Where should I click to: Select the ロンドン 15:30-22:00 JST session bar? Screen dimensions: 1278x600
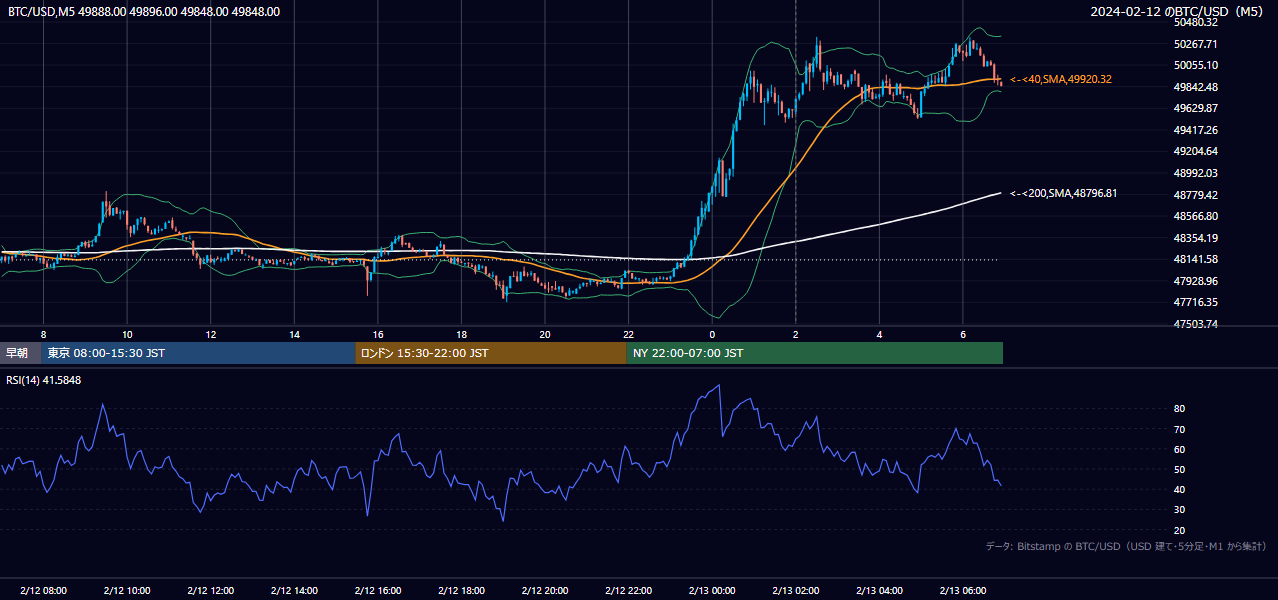[491, 353]
